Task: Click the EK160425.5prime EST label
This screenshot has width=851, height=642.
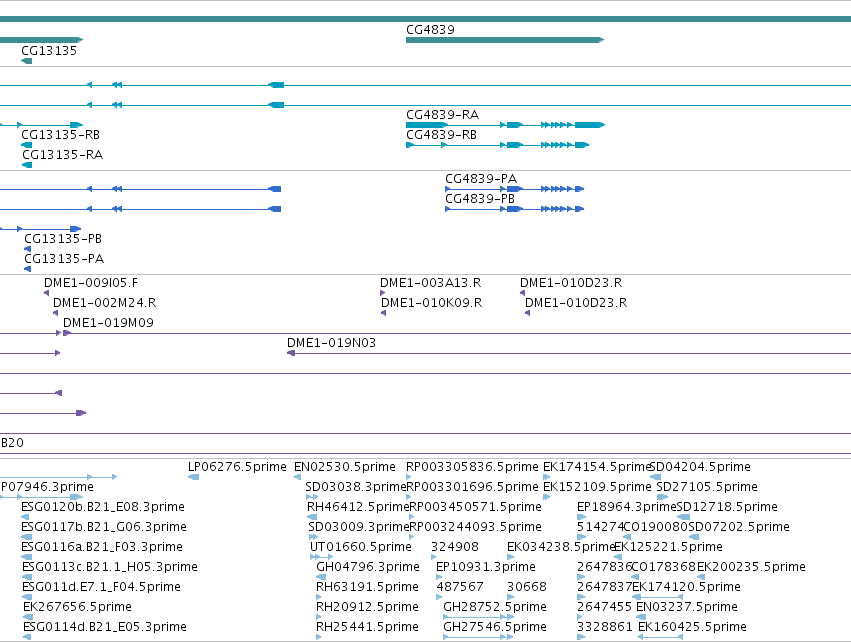Action: 692,627
